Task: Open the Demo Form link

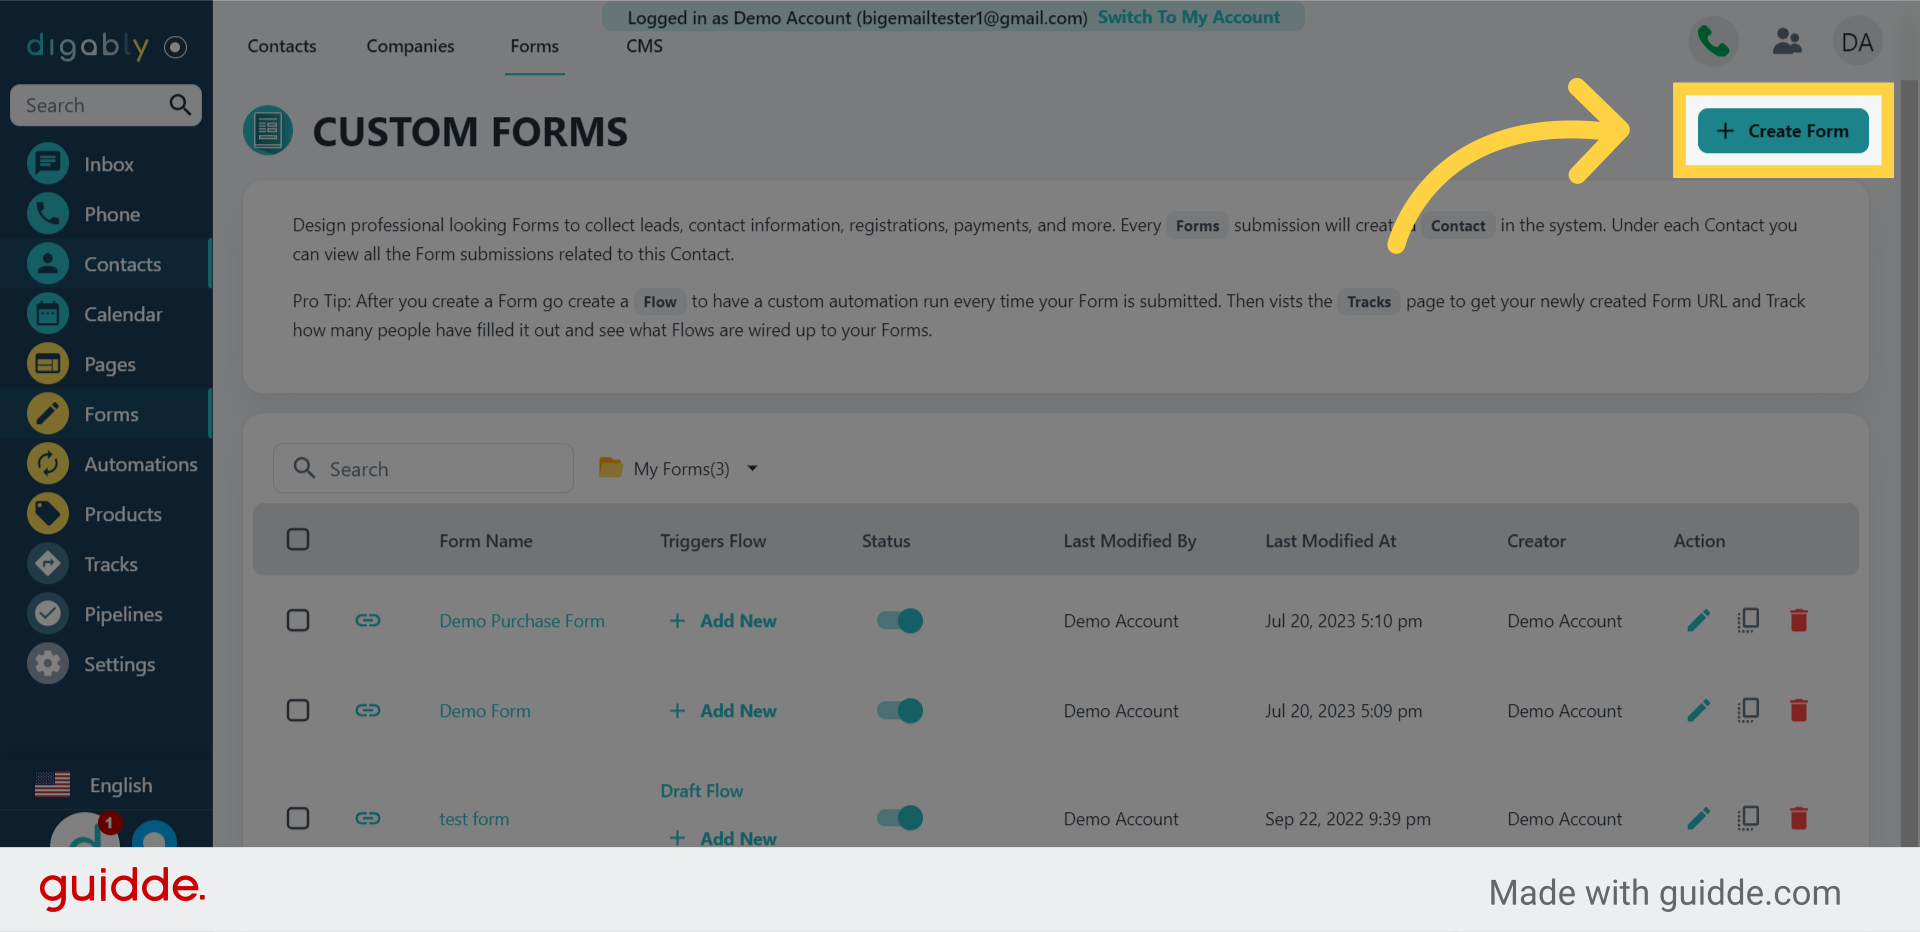Action: [x=485, y=711]
